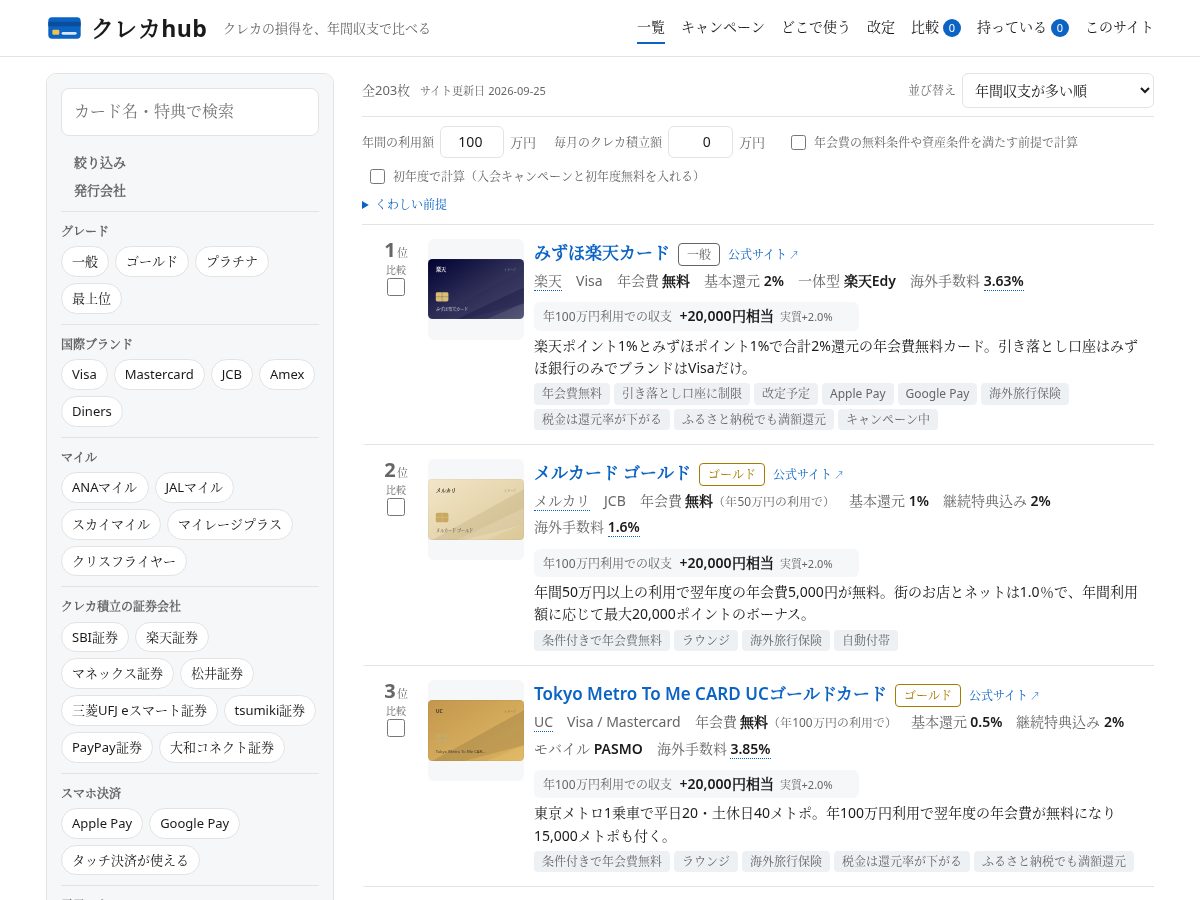Screen dimensions: 1200x900
Task: Open the どこで使う menu item
Action: [816, 28]
